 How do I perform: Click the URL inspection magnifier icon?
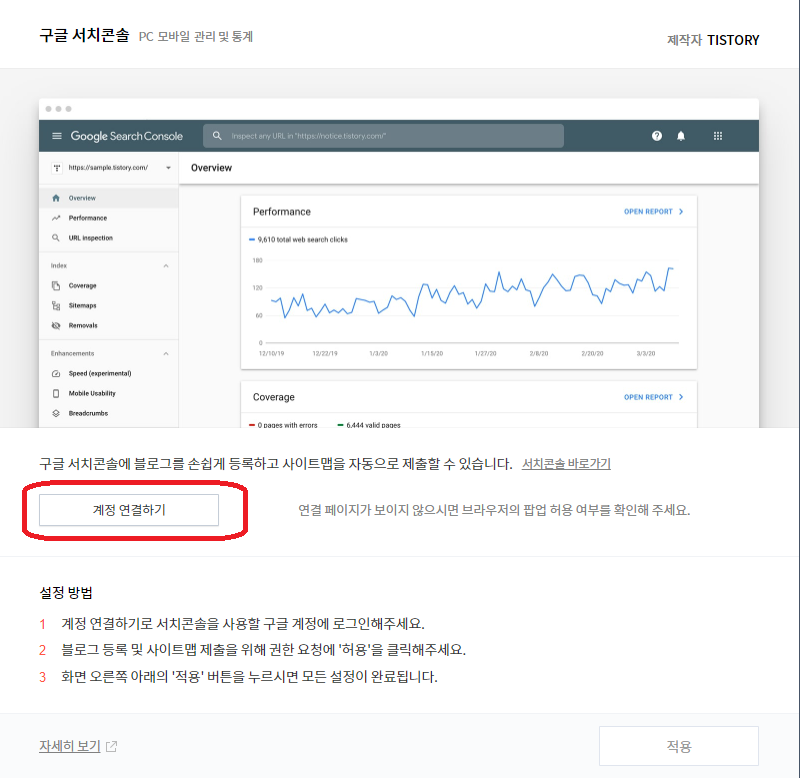[56, 238]
